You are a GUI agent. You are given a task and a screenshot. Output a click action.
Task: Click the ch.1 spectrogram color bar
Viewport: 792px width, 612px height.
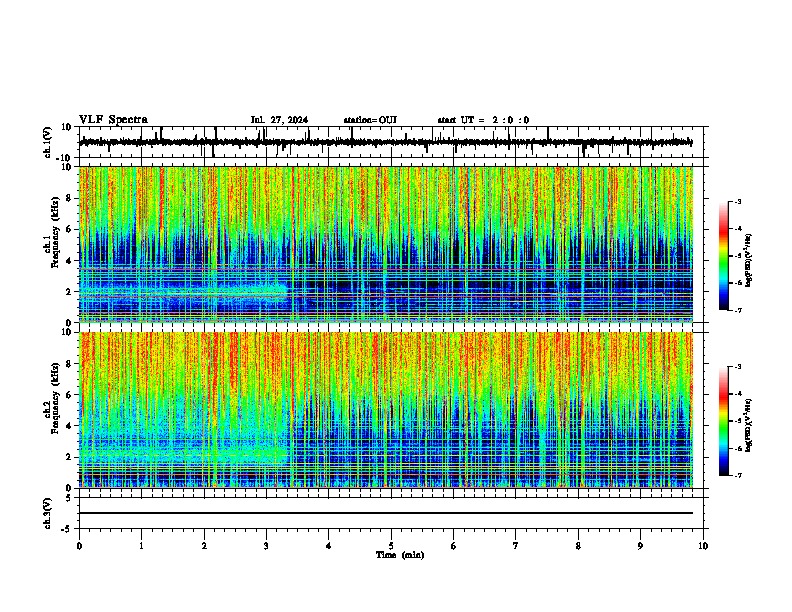[724, 256]
